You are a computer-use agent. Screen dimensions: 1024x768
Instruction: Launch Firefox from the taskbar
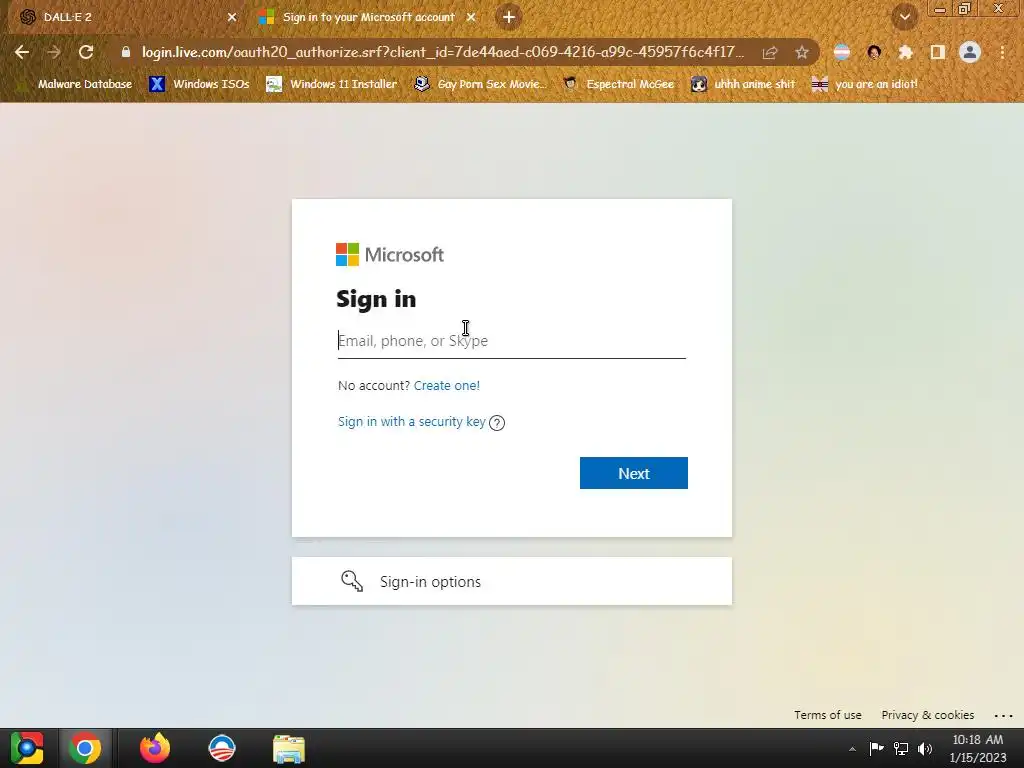[x=155, y=748]
